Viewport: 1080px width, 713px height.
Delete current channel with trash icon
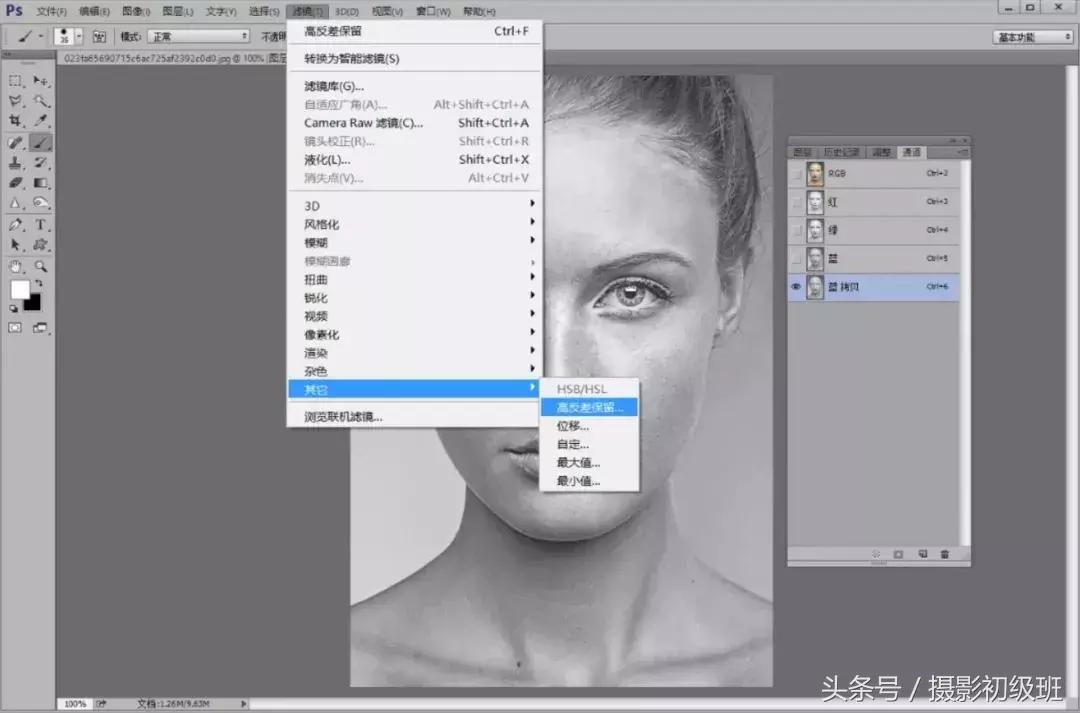click(x=944, y=553)
